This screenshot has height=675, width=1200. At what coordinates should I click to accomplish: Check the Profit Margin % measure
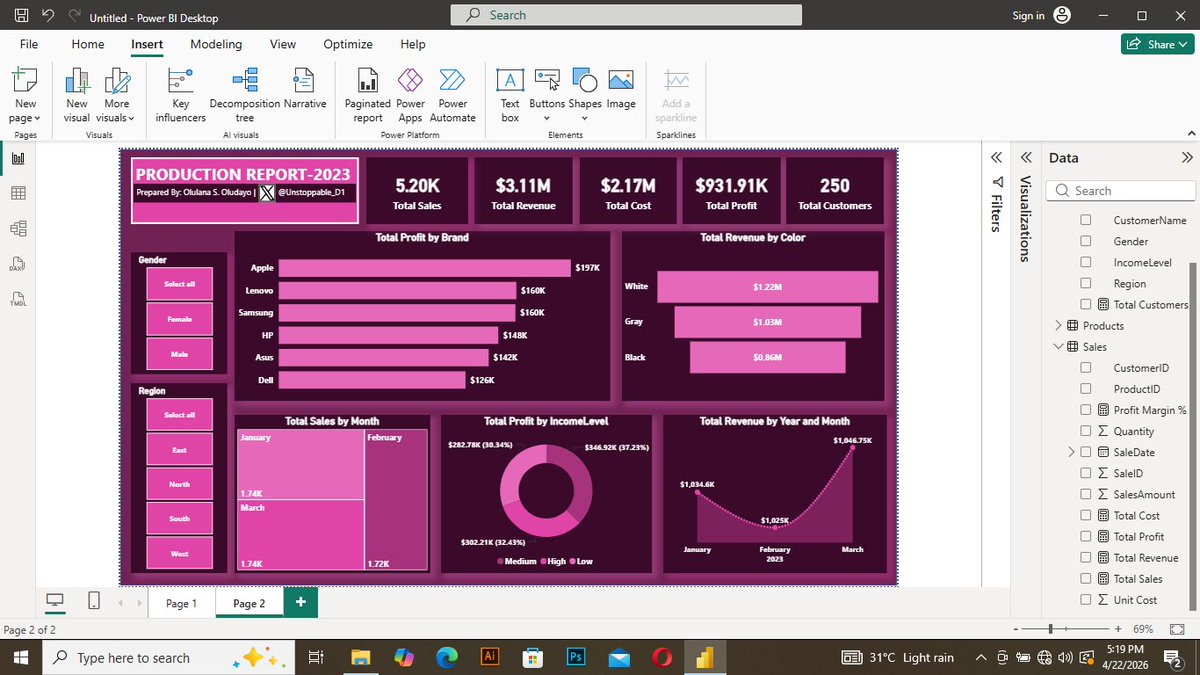[1086, 410]
